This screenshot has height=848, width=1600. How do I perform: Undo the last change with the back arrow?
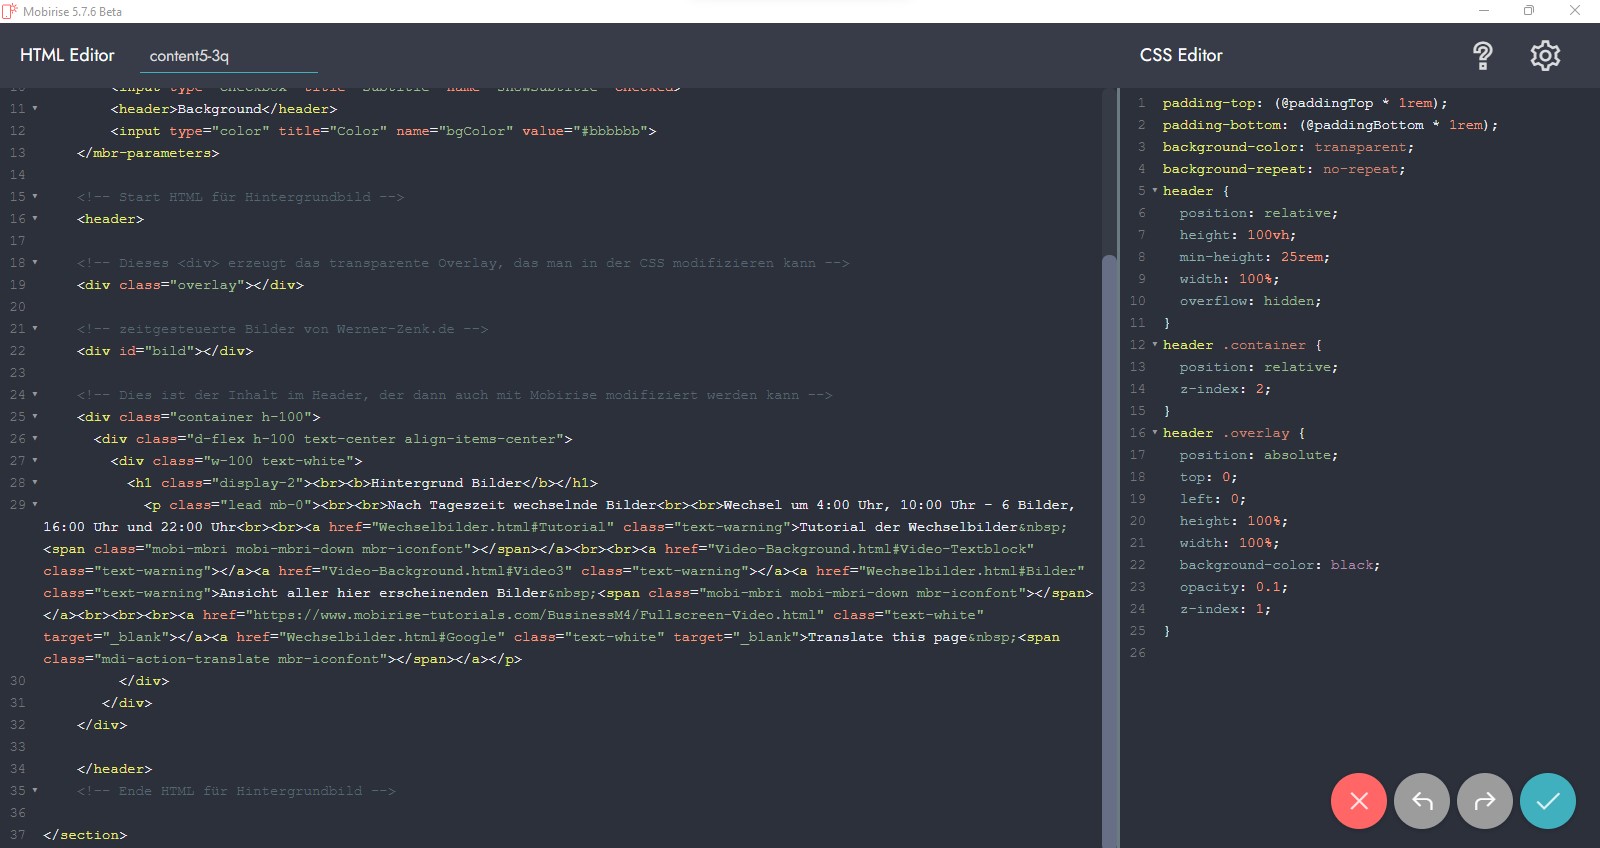pos(1421,801)
